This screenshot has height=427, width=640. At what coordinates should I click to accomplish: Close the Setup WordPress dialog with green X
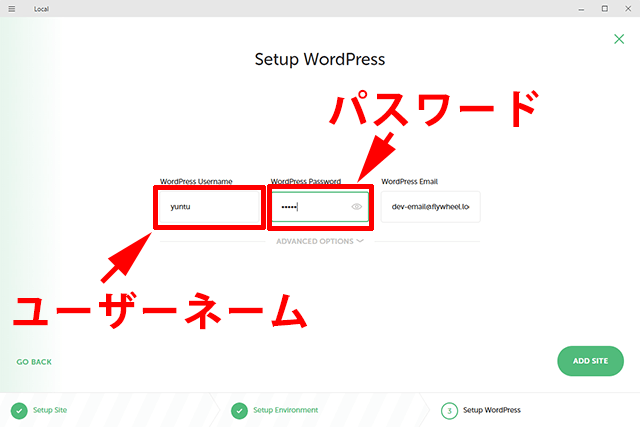coord(619,39)
